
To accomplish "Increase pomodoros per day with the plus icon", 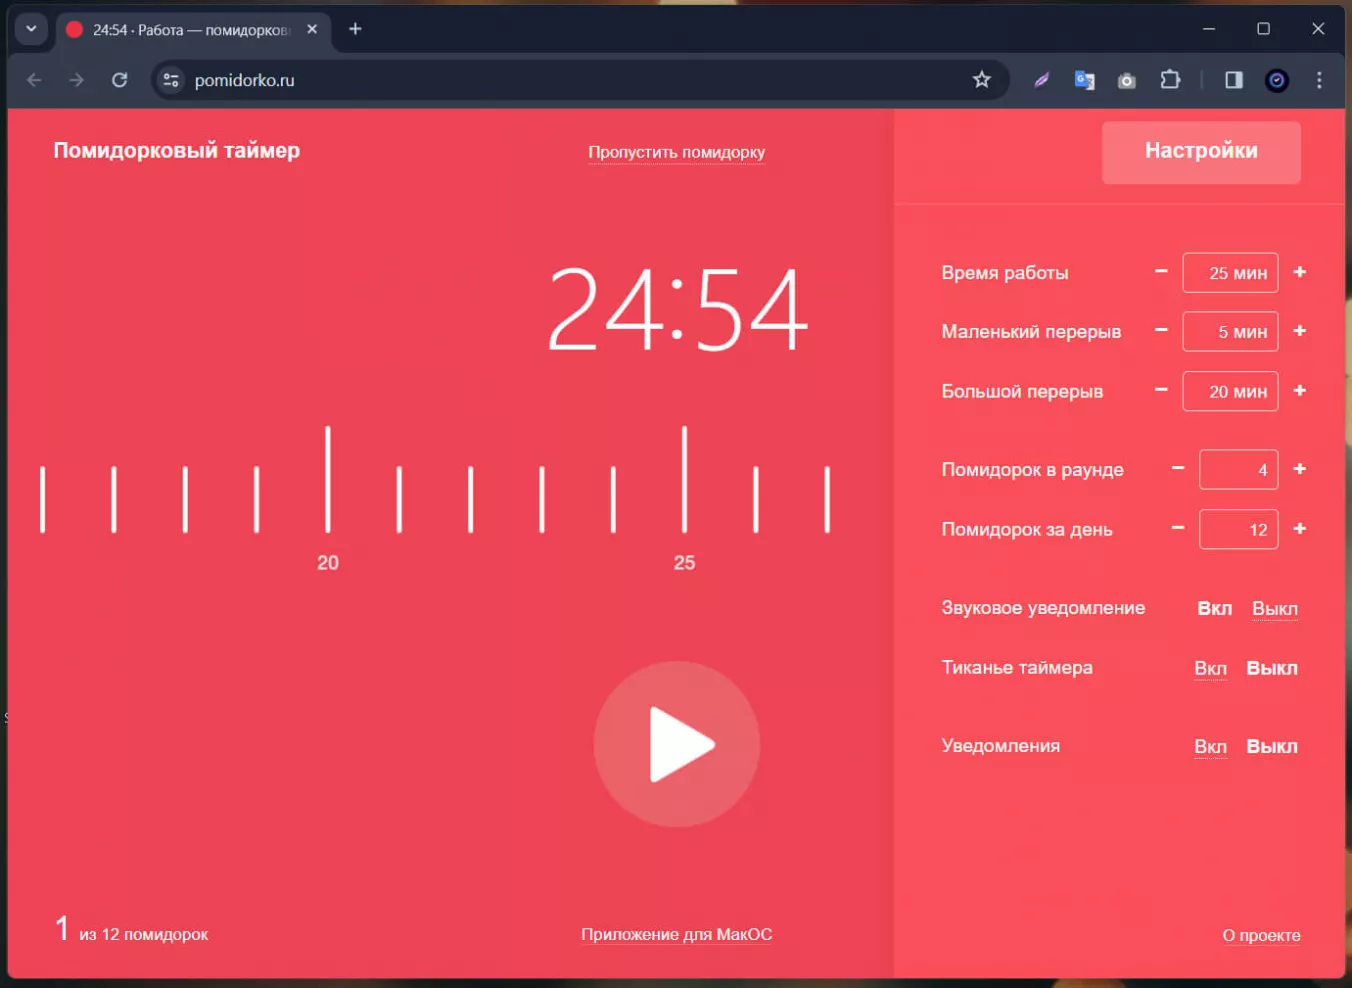I will click(1299, 528).
